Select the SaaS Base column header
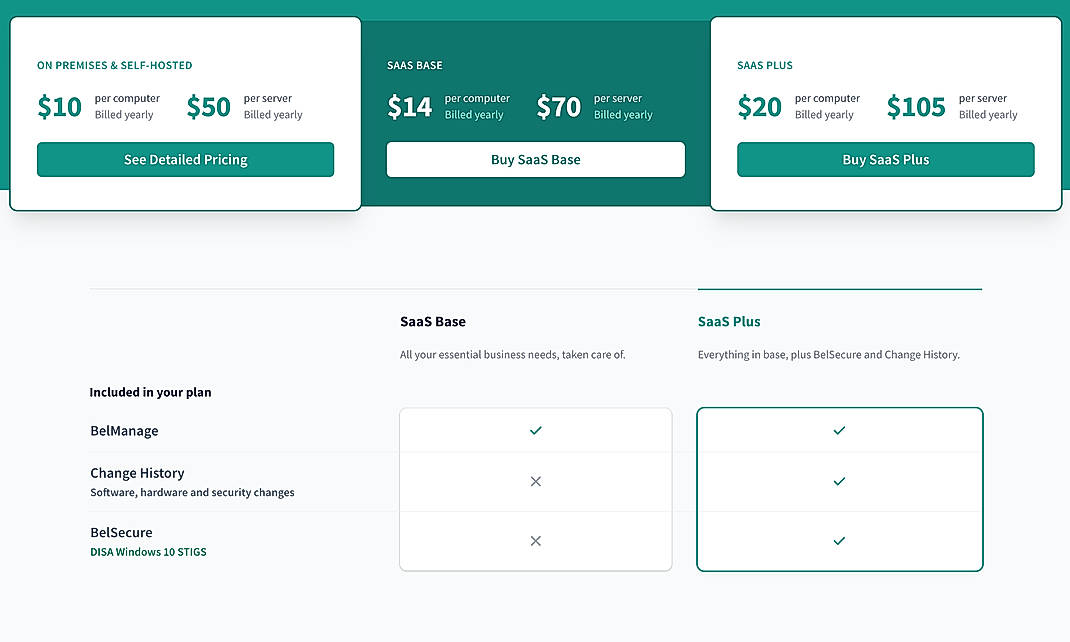The image size is (1070, 642). click(433, 321)
